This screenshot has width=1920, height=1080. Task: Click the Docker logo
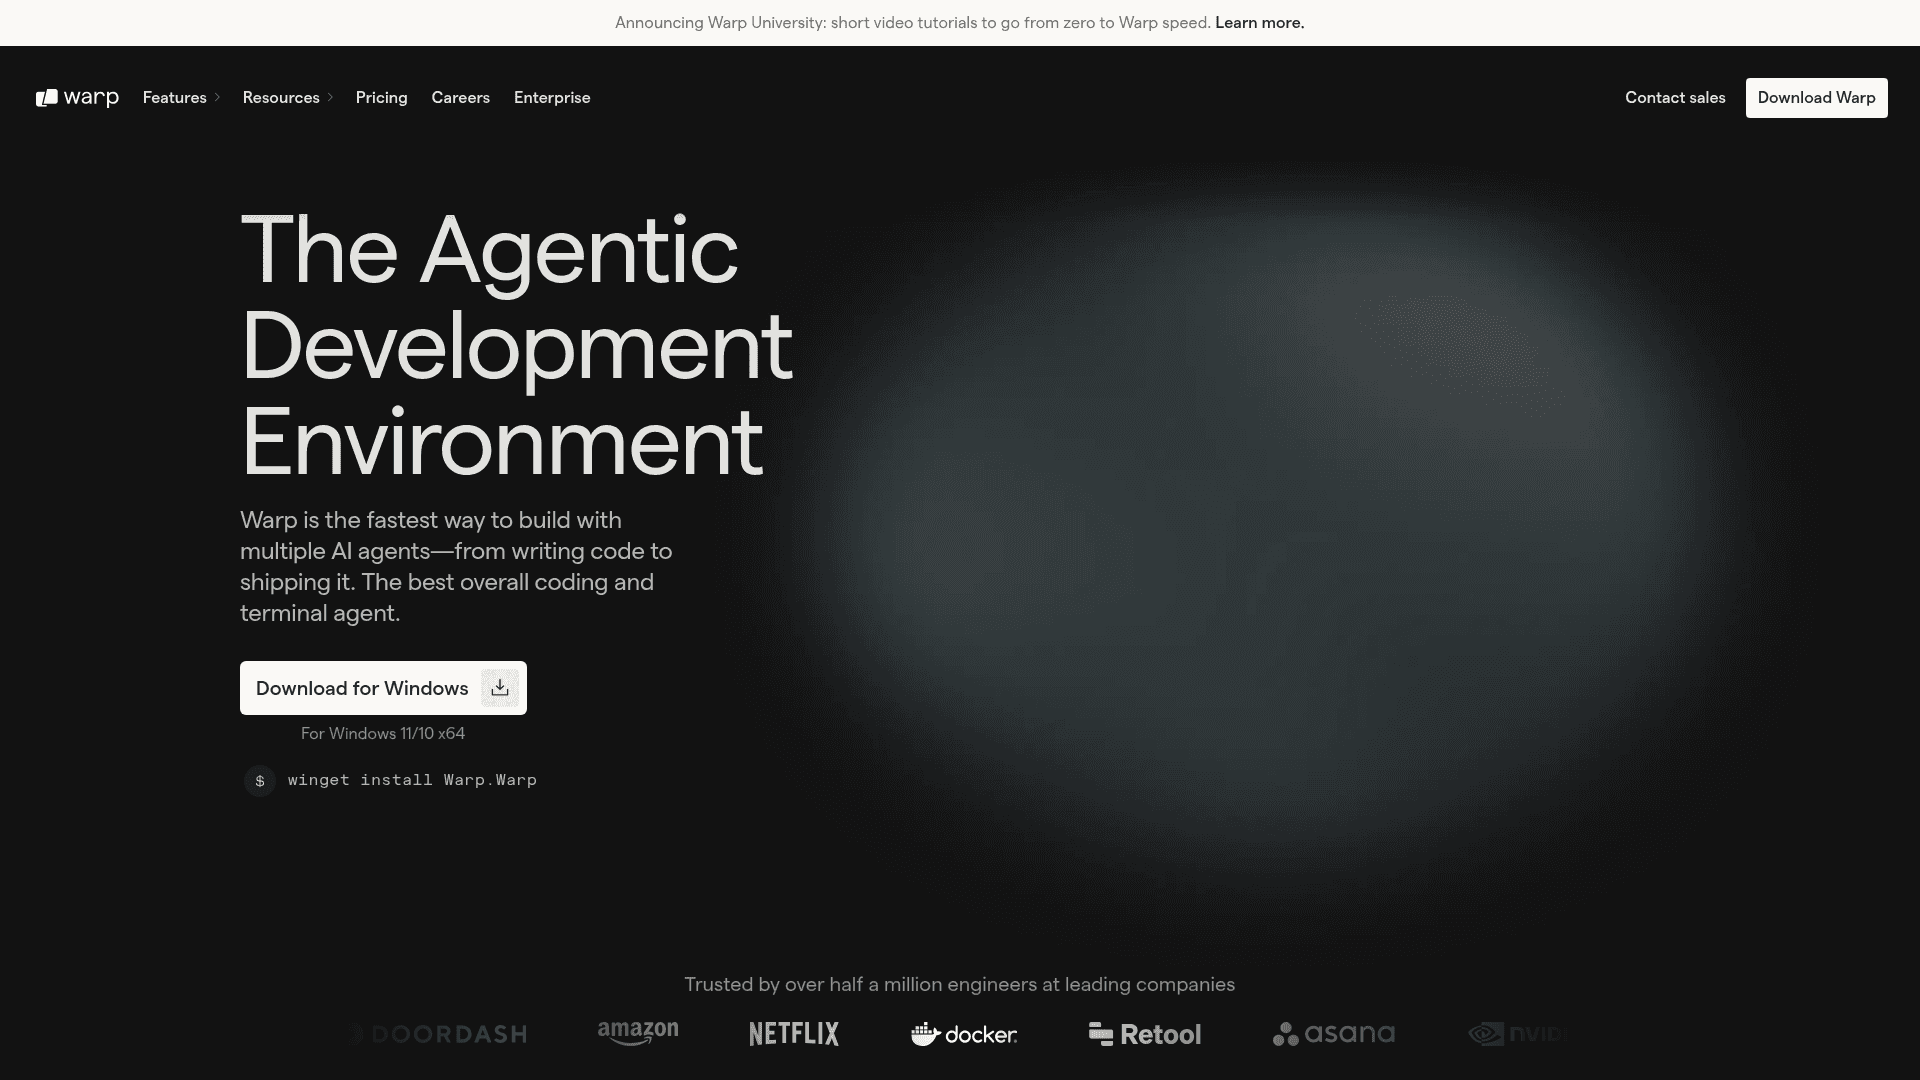[964, 1034]
